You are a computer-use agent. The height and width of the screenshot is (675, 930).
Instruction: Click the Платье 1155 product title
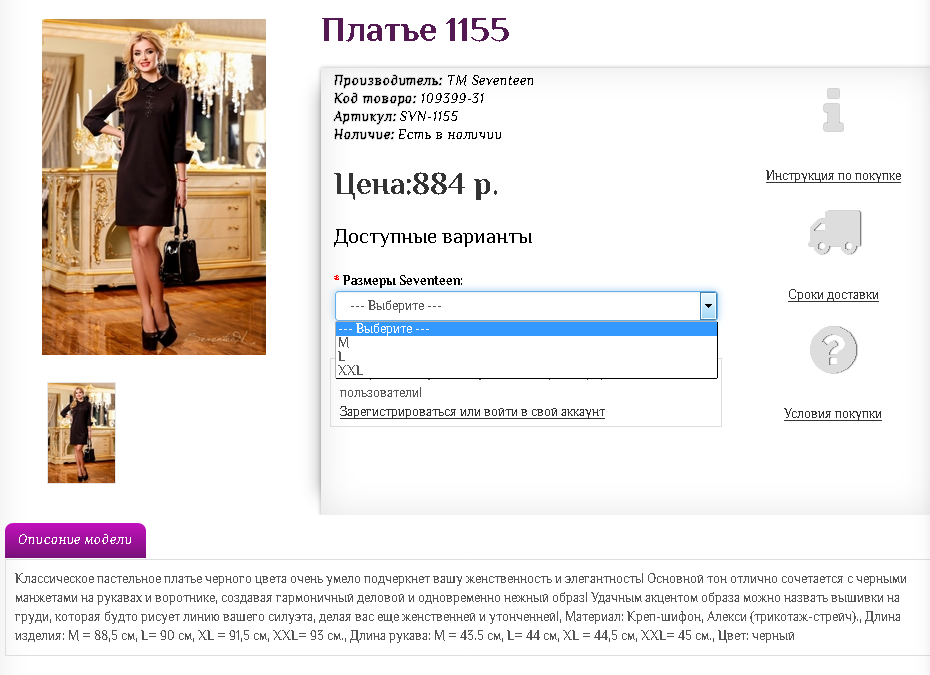pyautogui.click(x=416, y=30)
